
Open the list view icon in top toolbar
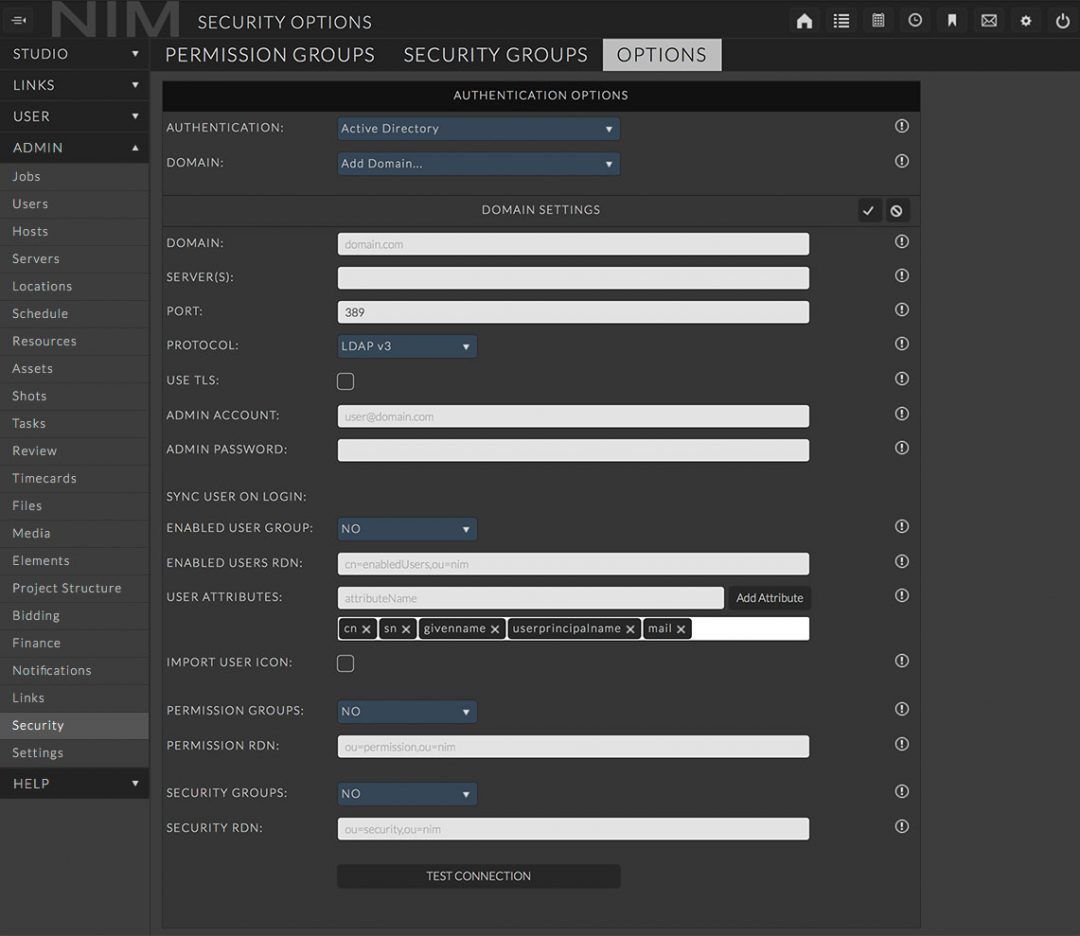point(841,20)
